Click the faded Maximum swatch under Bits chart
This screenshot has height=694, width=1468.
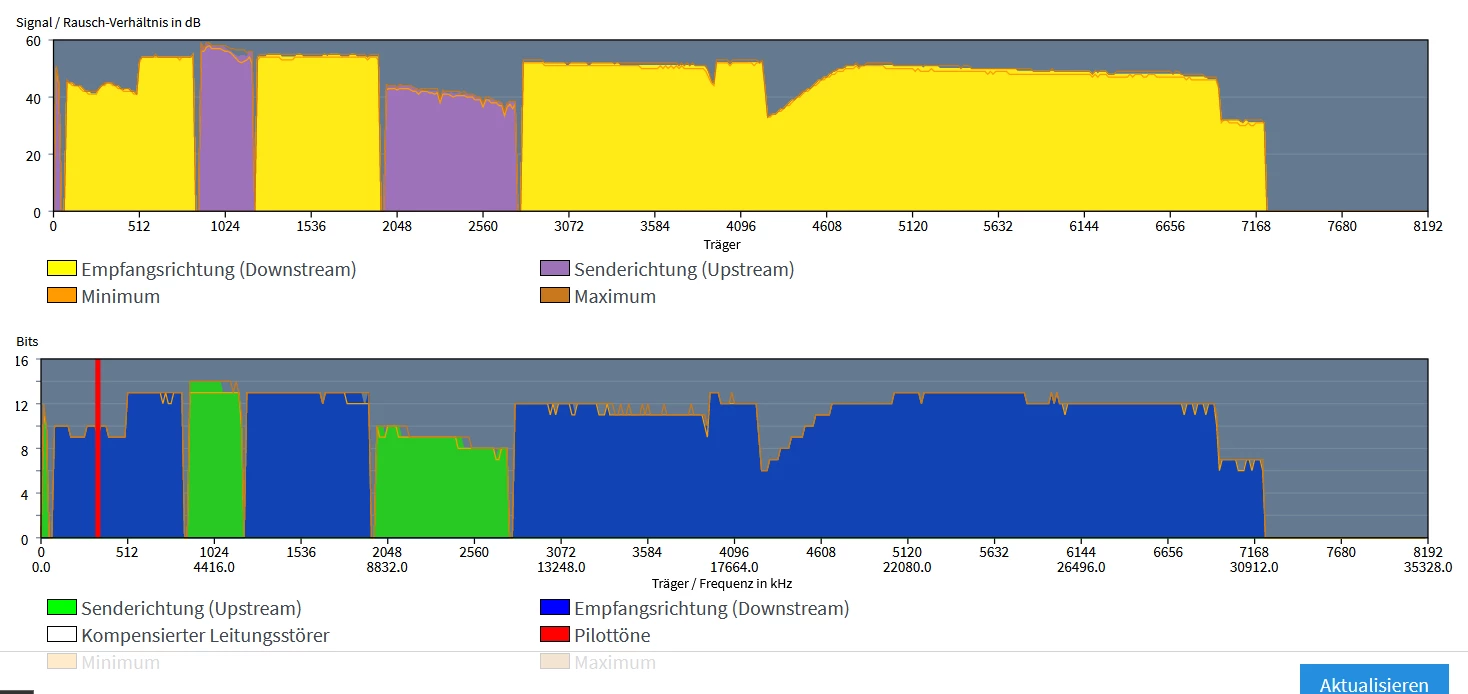coord(554,661)
